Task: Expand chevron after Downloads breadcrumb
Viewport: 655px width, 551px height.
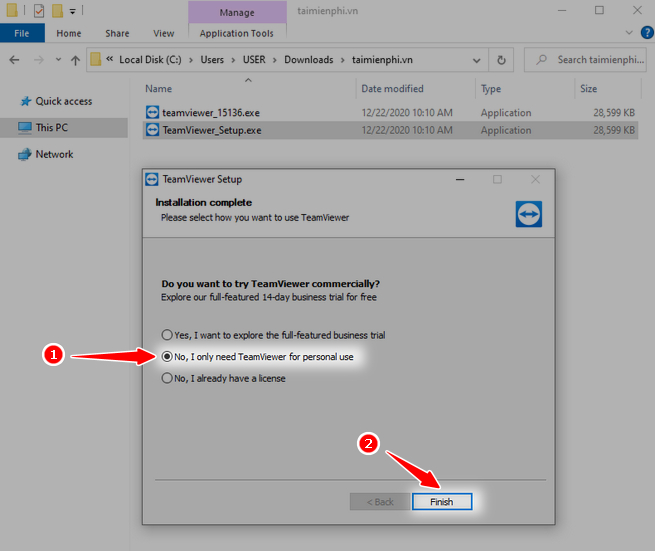Action: click(343, 60)
